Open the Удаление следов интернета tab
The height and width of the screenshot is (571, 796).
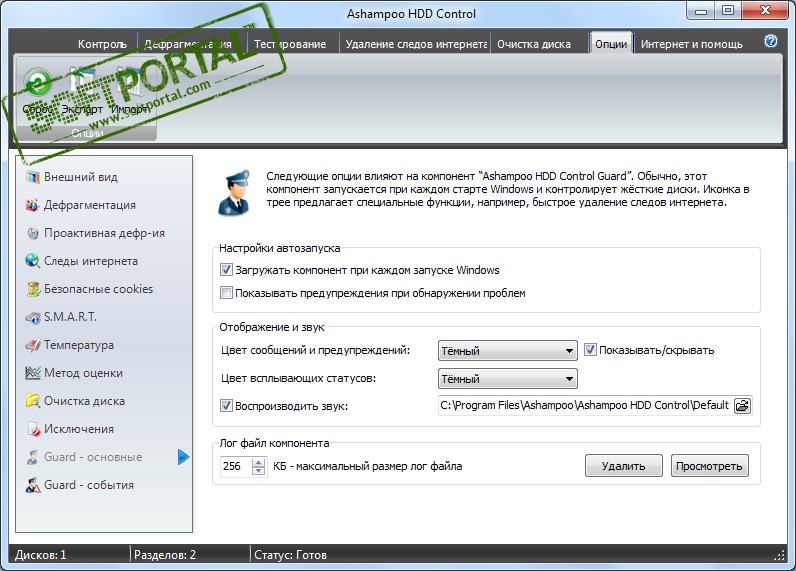(x=416, y=44)
